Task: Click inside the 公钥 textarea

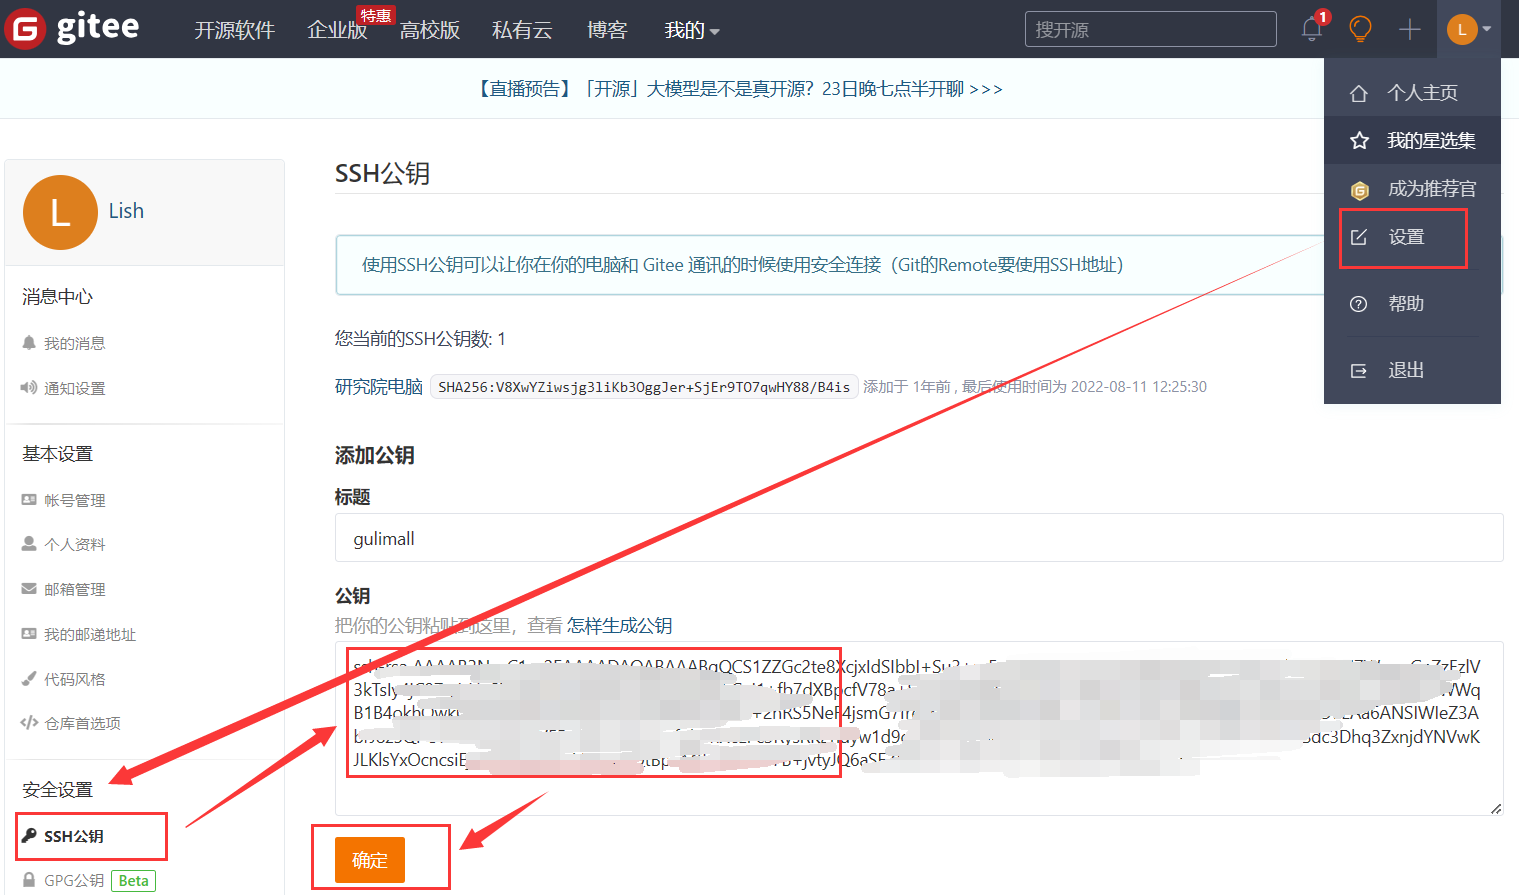Action: point(919,728)
